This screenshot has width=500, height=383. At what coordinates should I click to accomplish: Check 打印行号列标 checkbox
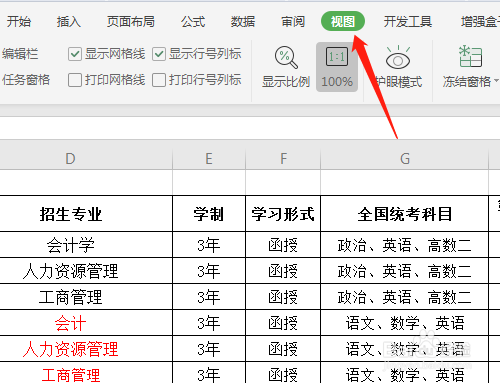[x=159, y=80]
